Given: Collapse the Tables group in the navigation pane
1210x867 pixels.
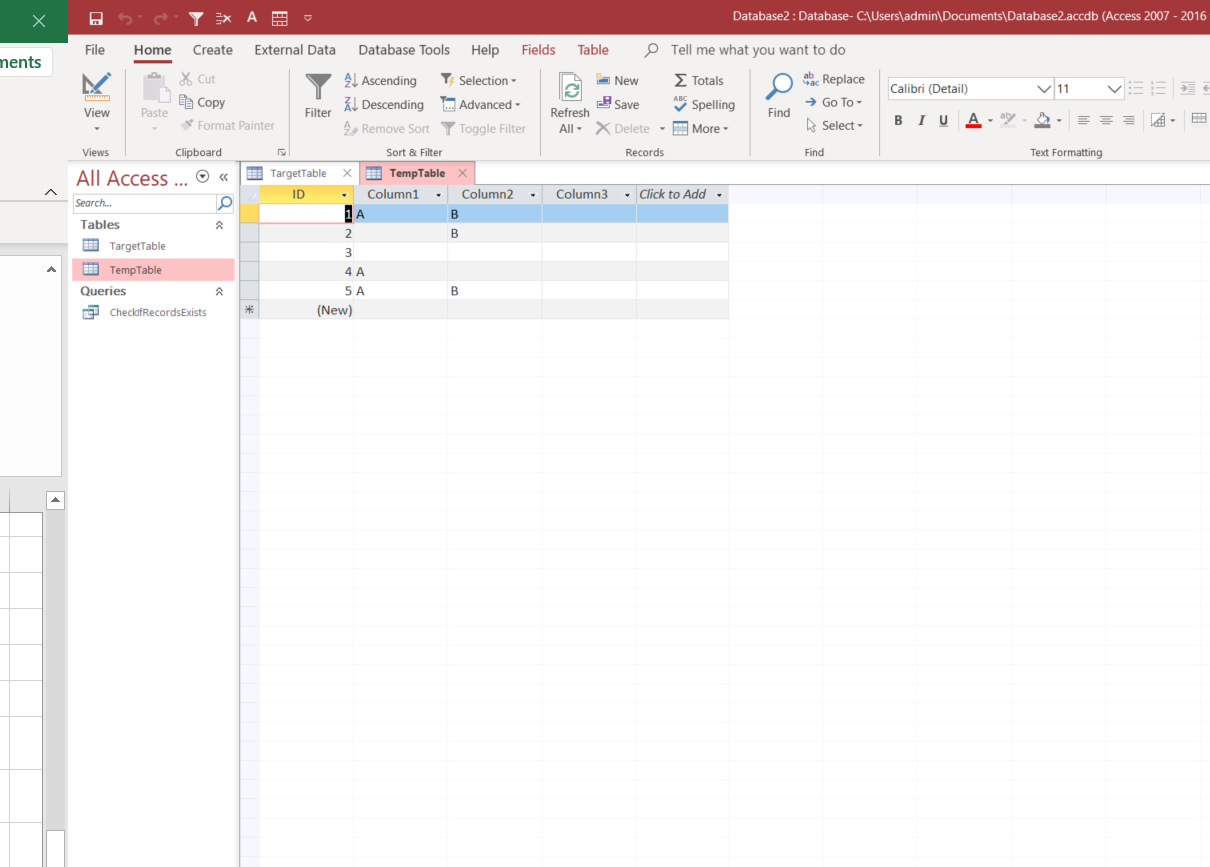Looking at the screenshot, I should (x=219, y=226).
